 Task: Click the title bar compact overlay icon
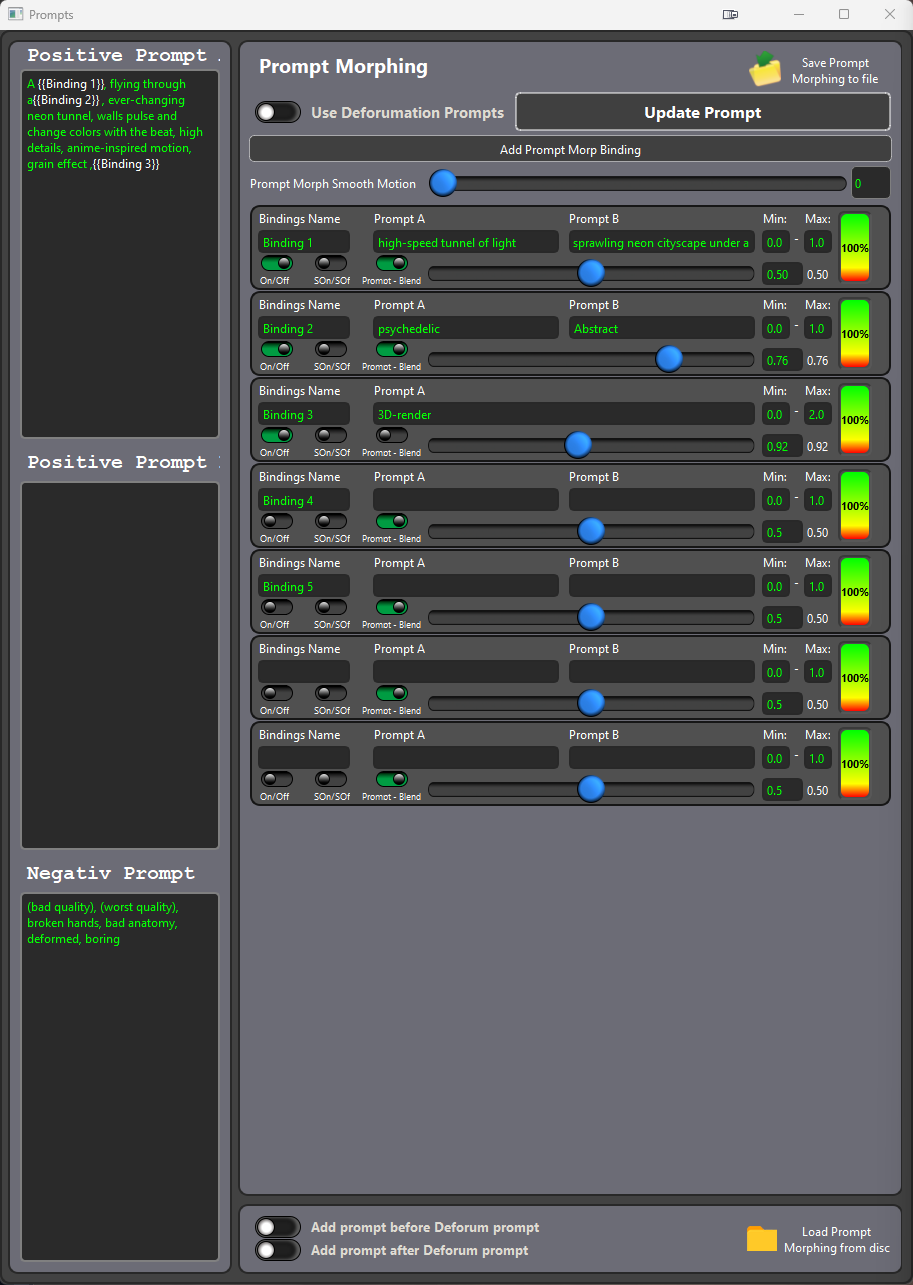pos(731,15)
